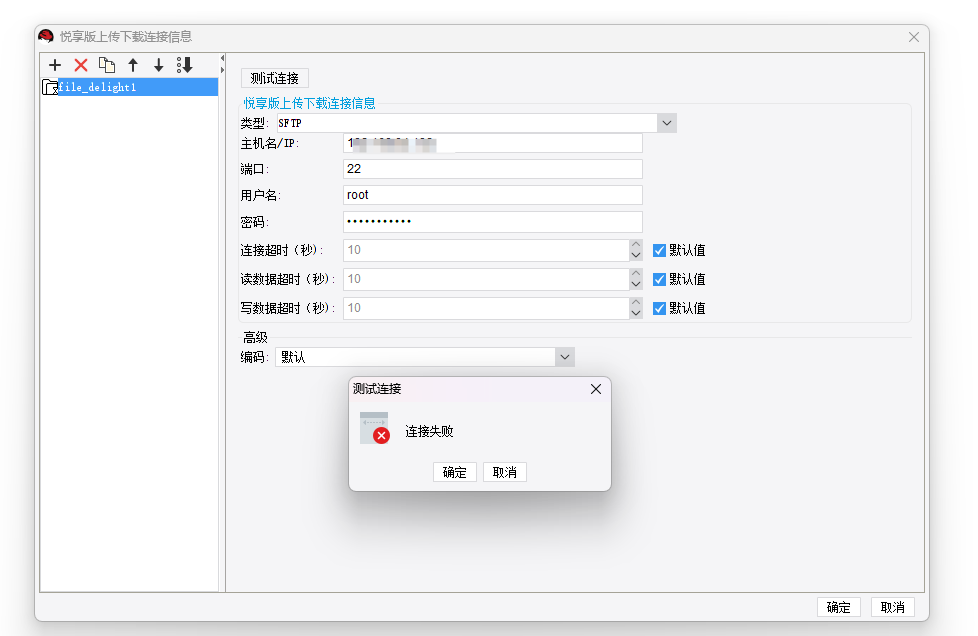Click the 高级 section label
Image resolution: width=978 pixels, height=636 pixels.
click(x=255, y=338)
